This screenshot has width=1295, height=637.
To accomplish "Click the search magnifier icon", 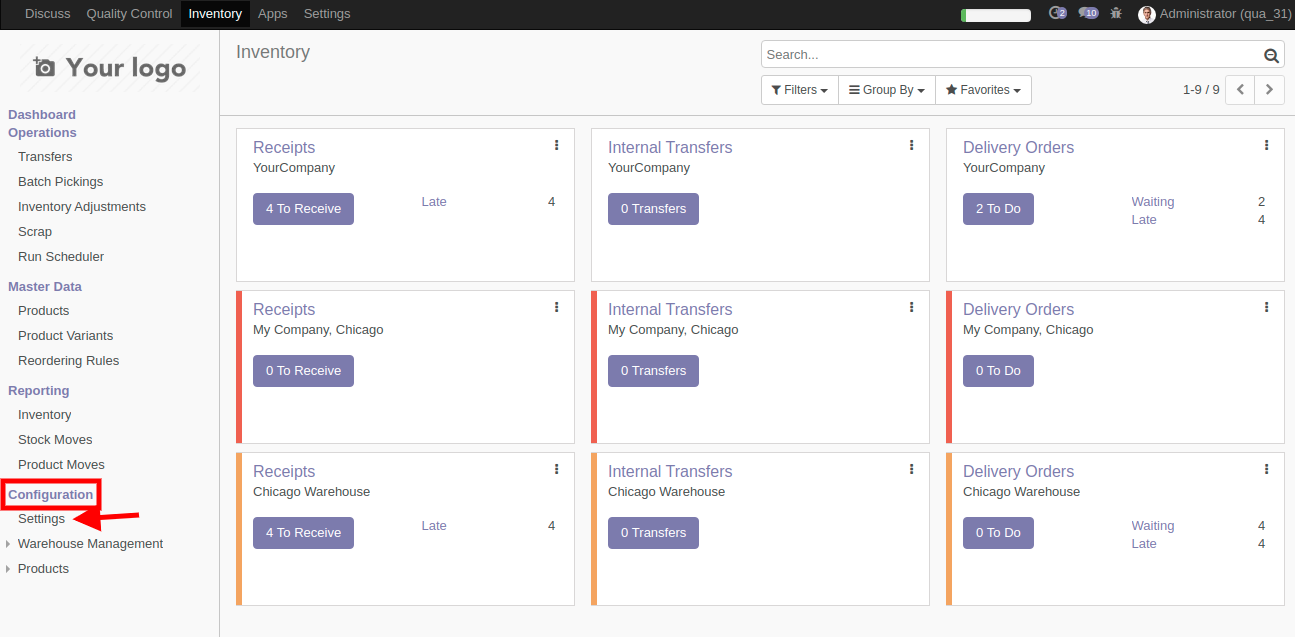I will pos(1271,56).
